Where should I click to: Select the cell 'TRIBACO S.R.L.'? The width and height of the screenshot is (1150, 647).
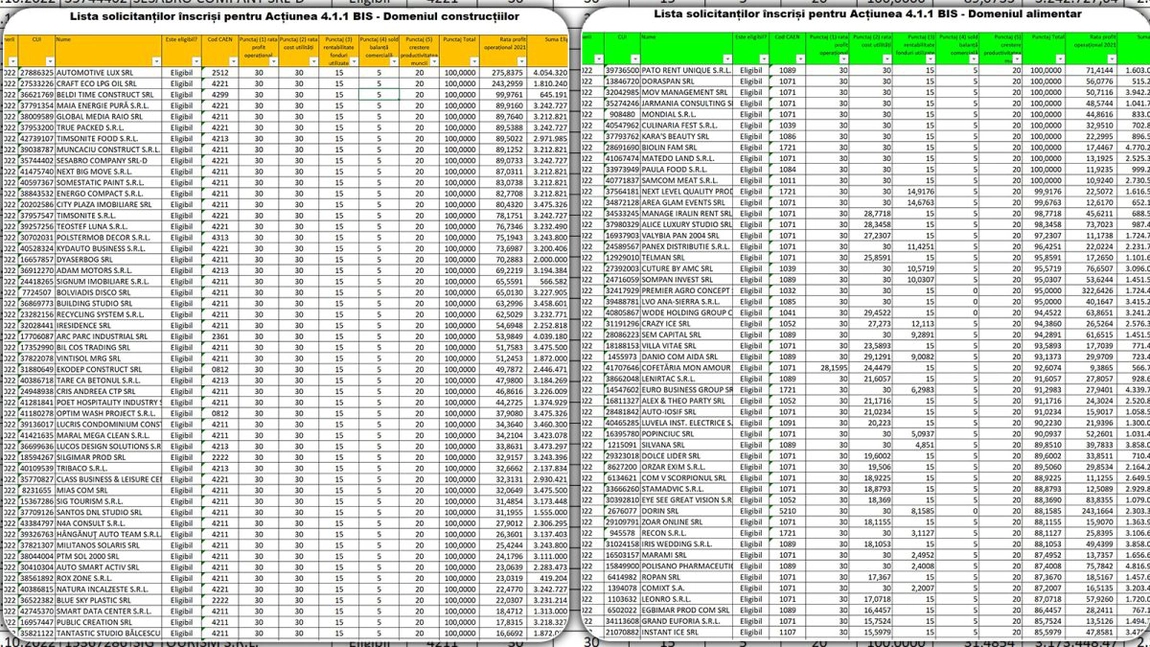click(x=109, y=468)
